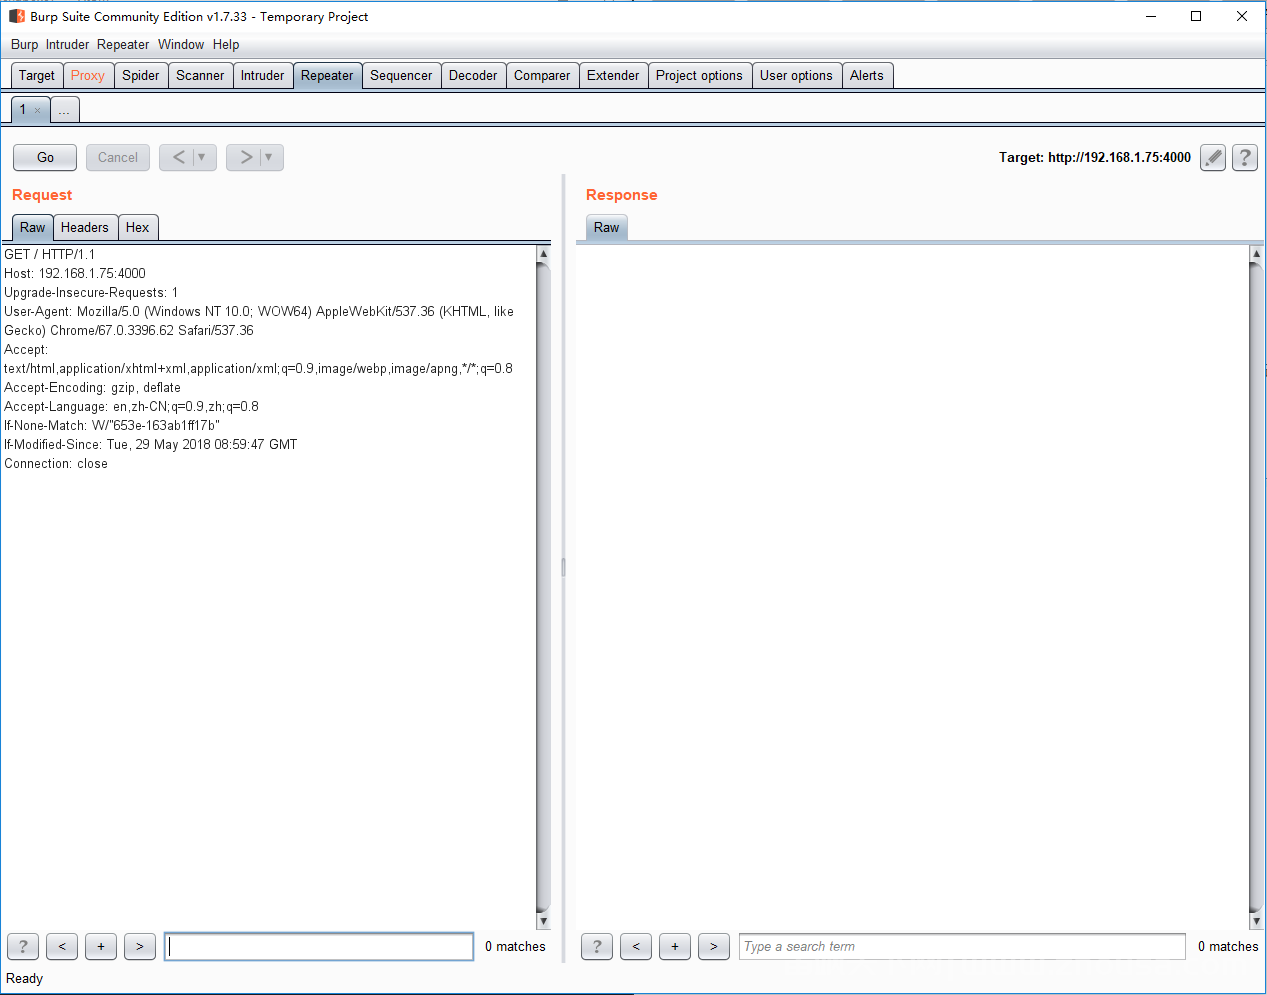Open the User options tab

(x=796, y=75)
